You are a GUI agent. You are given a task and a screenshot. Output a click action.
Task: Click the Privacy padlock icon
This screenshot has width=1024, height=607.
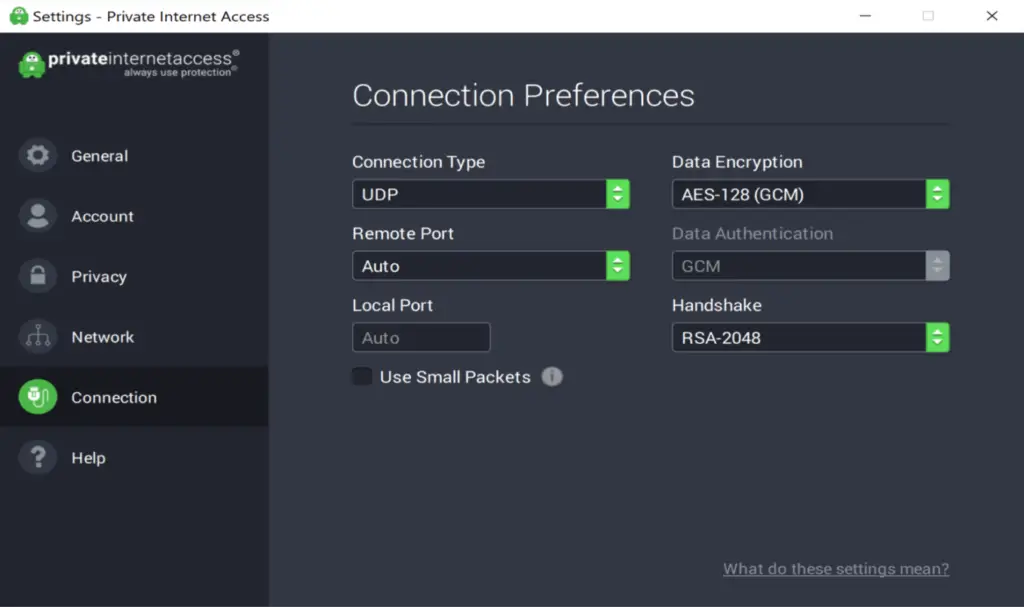[x=38, y=276]
